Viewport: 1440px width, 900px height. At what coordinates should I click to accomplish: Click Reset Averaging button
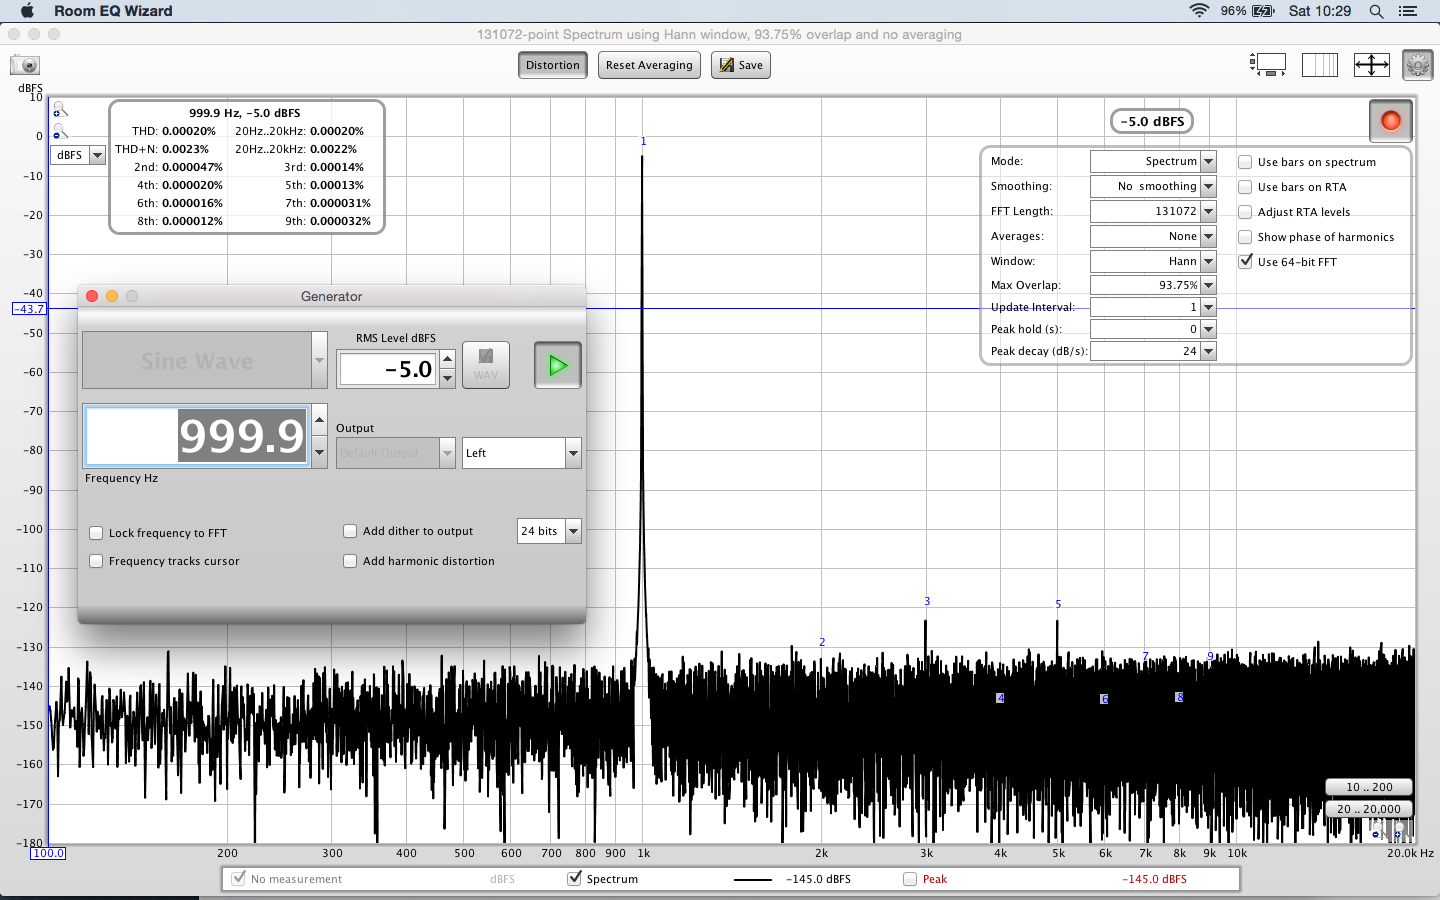point(649,65)
